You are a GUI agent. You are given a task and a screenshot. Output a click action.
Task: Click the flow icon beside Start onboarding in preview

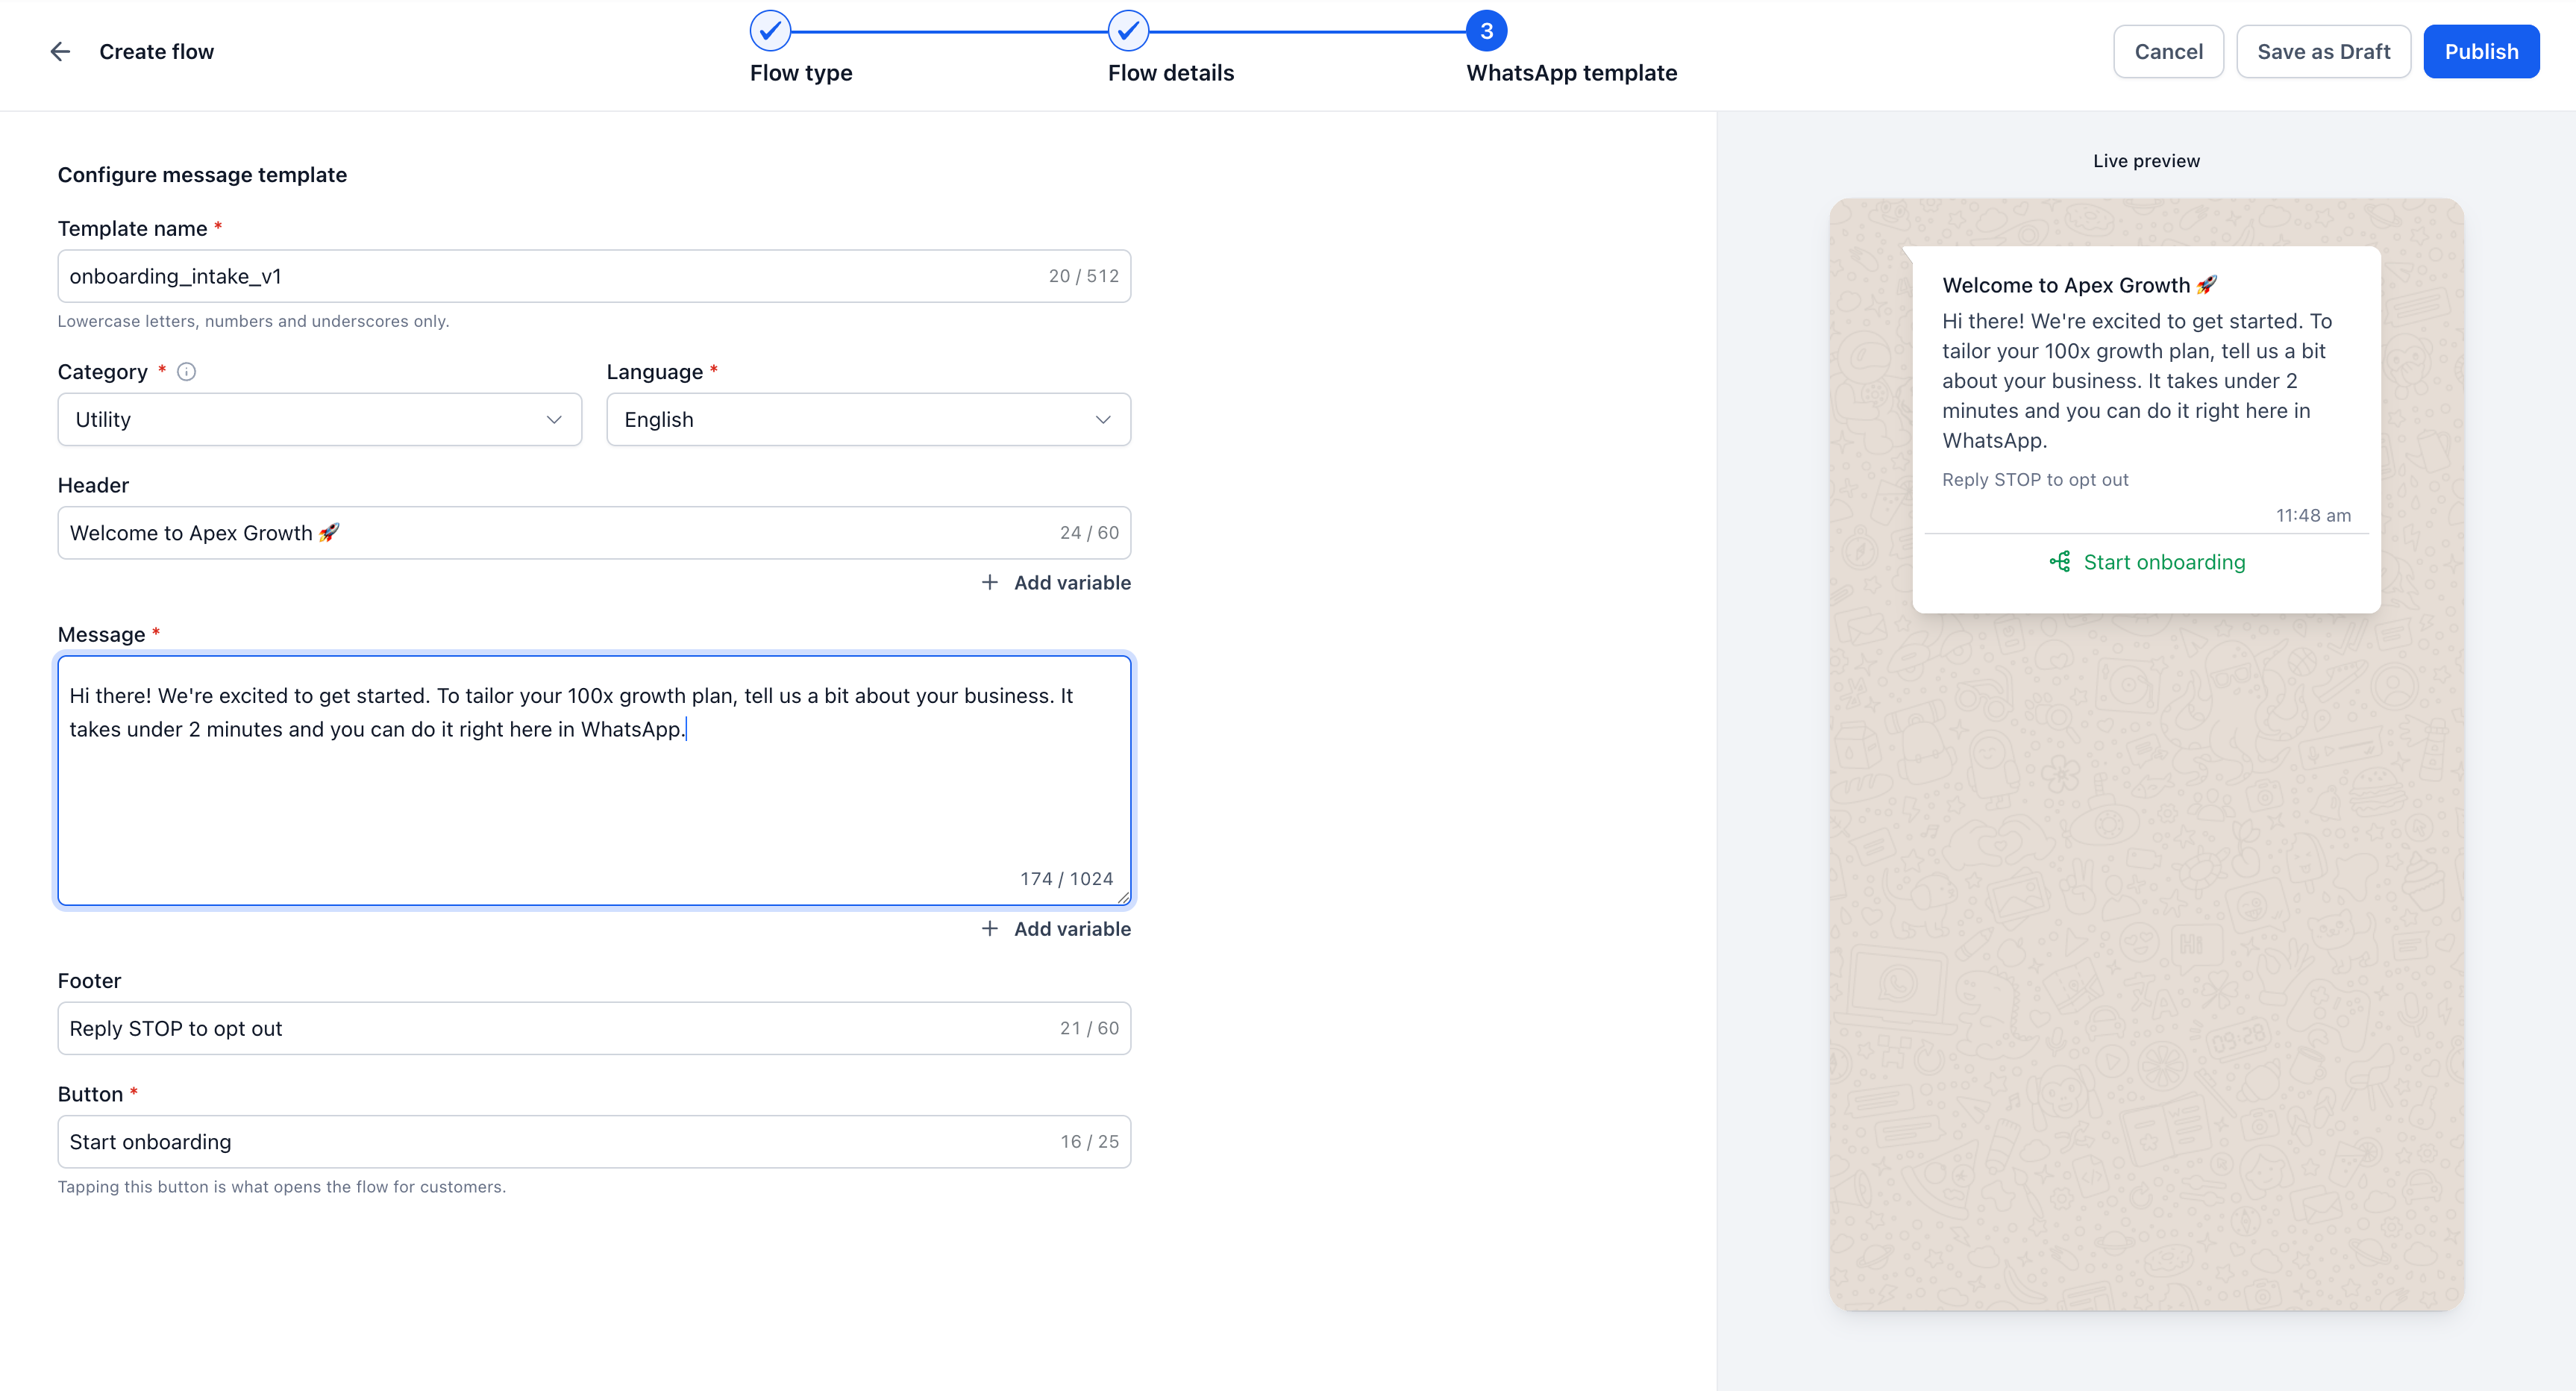pos(2060,562)
